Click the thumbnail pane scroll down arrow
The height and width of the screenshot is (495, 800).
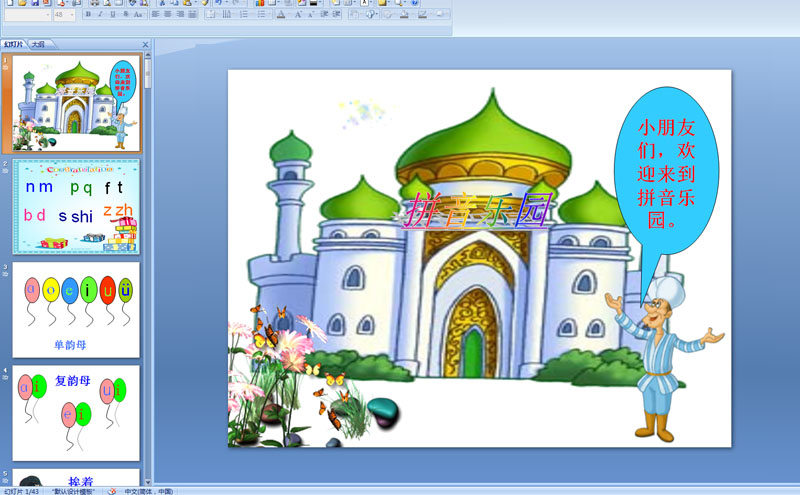148,482
